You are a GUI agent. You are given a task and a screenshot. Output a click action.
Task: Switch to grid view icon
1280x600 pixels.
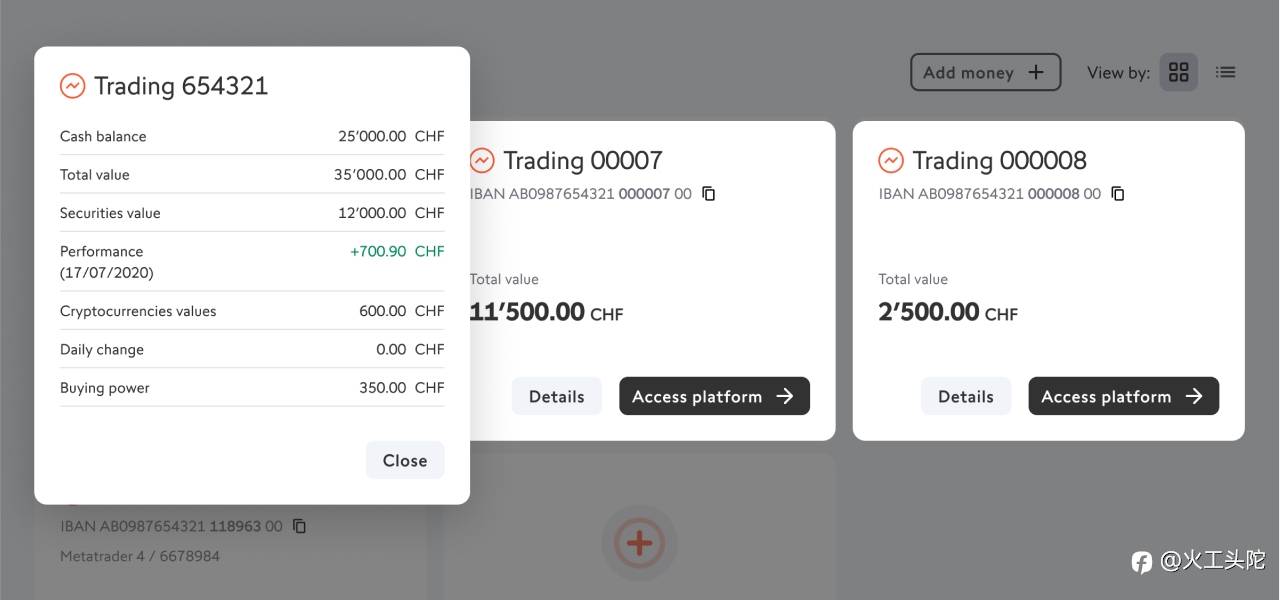(x=1178, y=72)
